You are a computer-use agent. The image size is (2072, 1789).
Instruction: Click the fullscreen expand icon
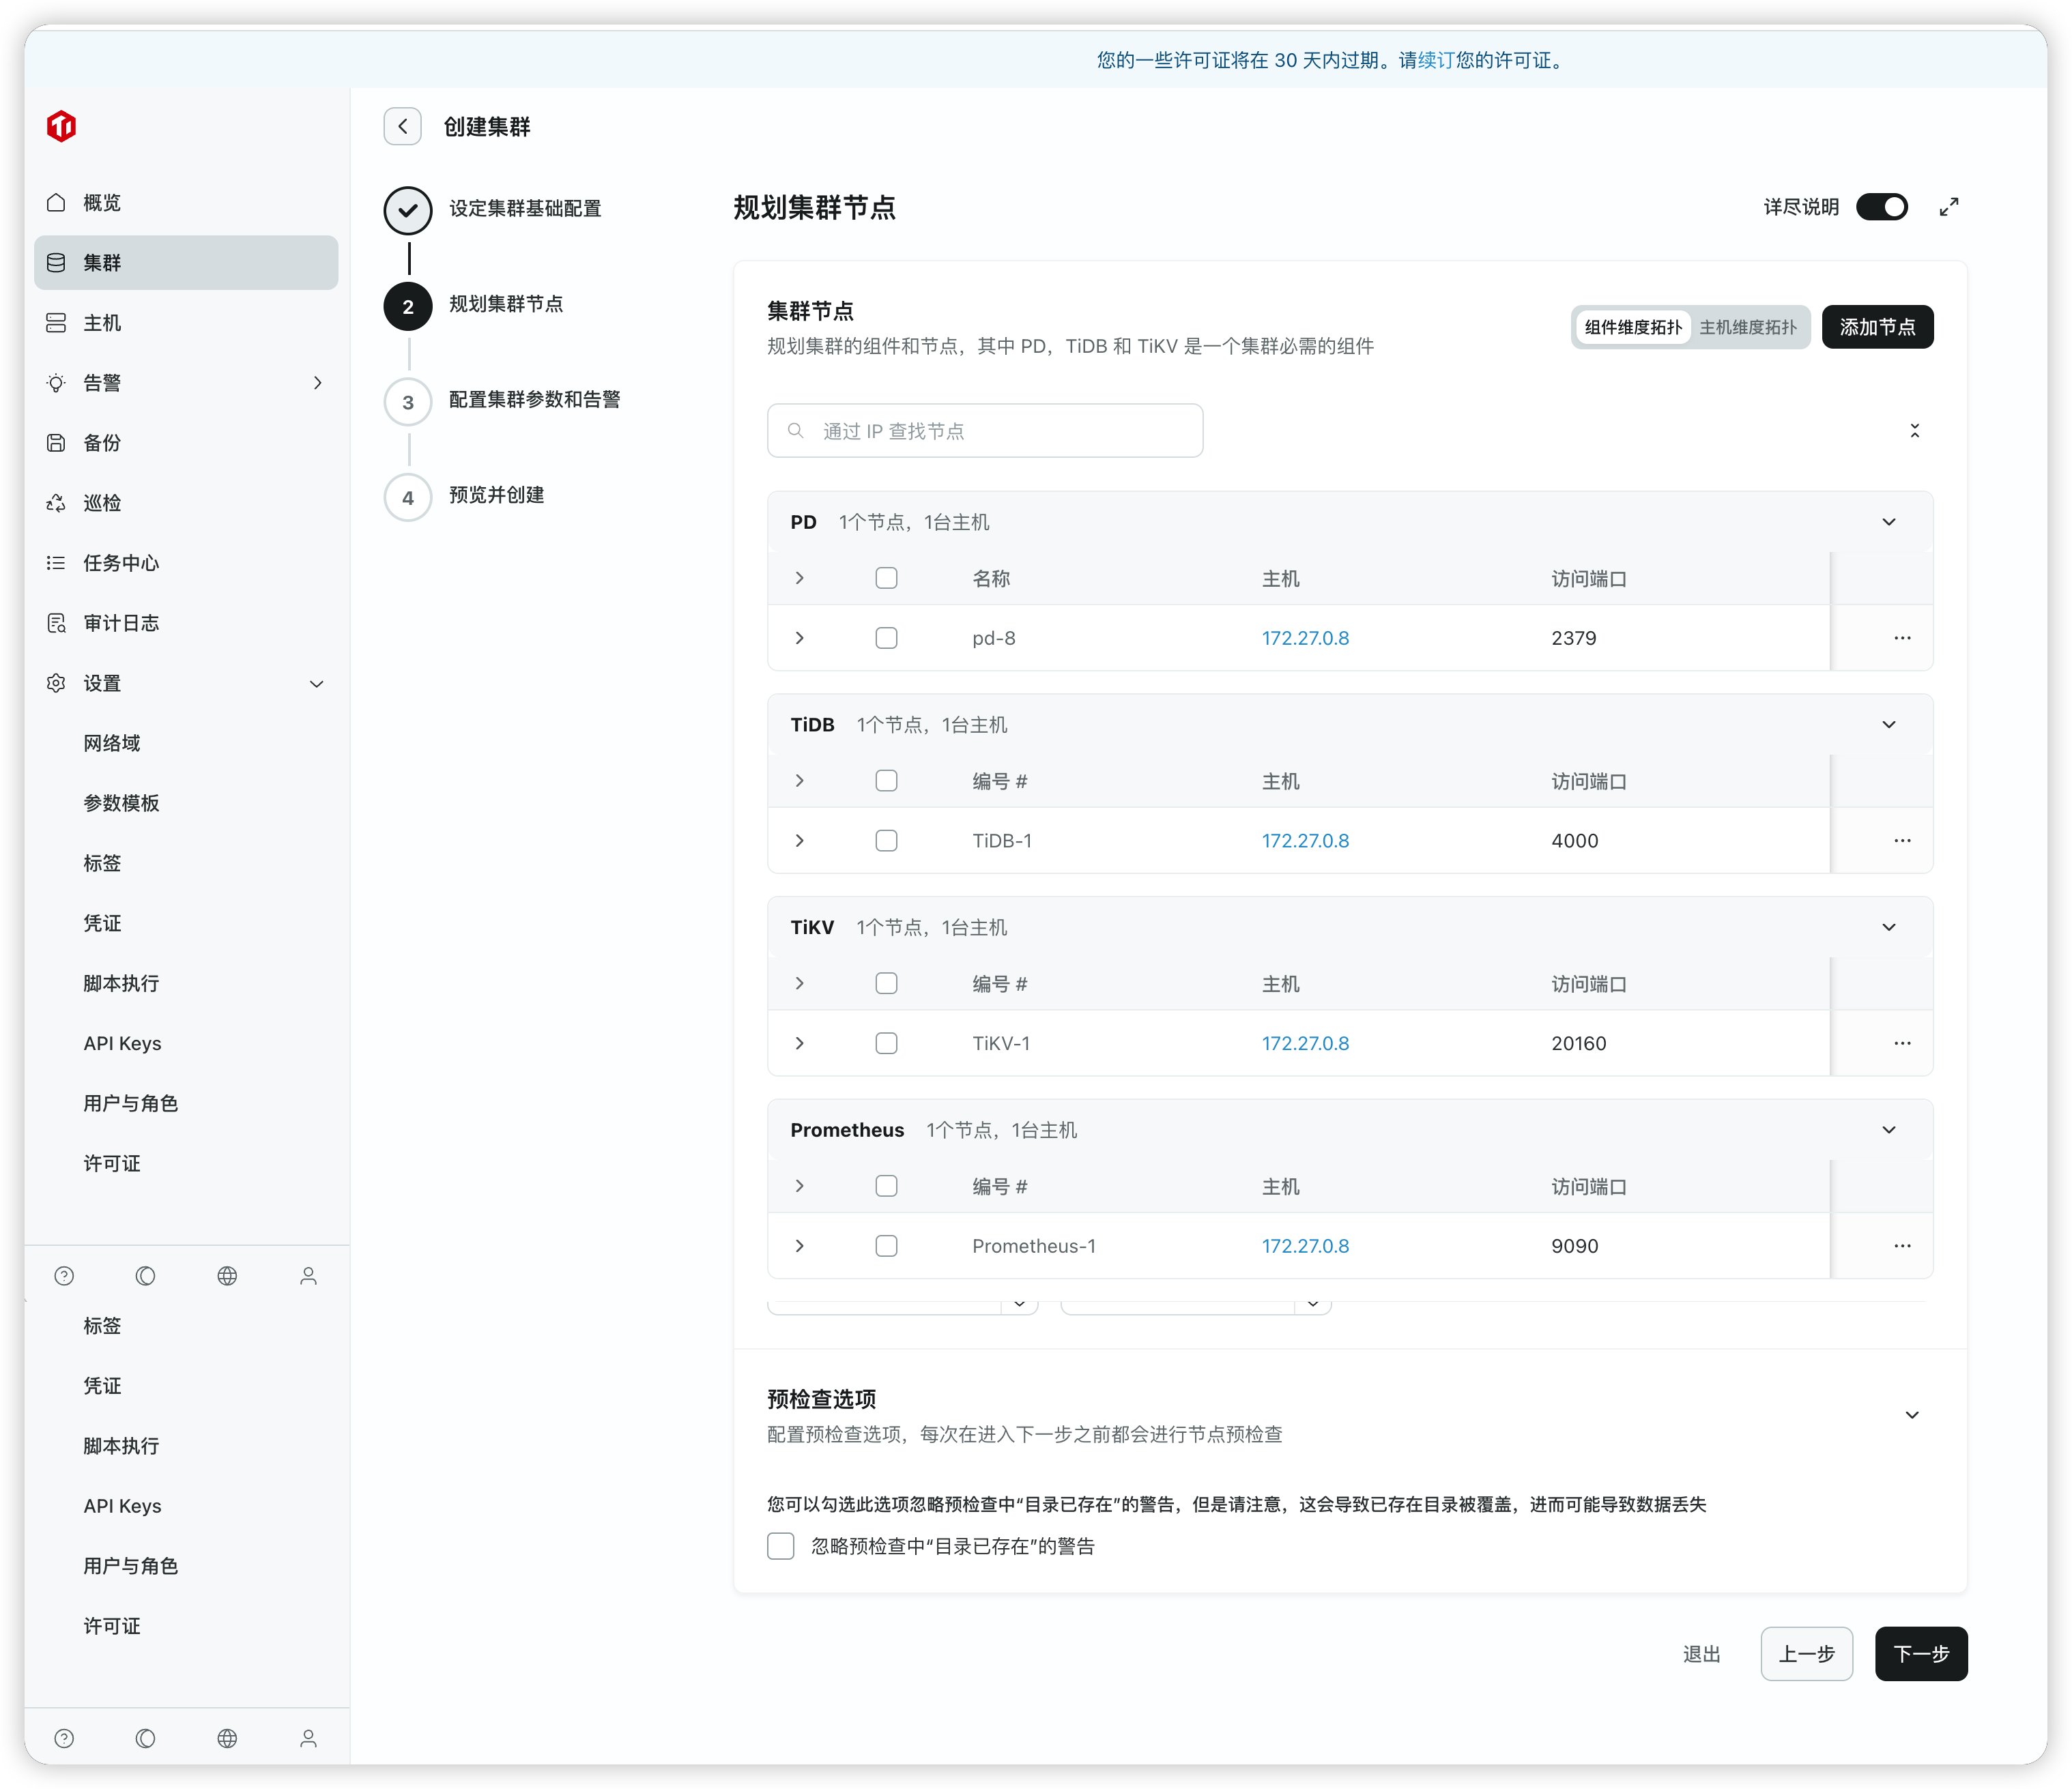click(x=1948, y=207)
